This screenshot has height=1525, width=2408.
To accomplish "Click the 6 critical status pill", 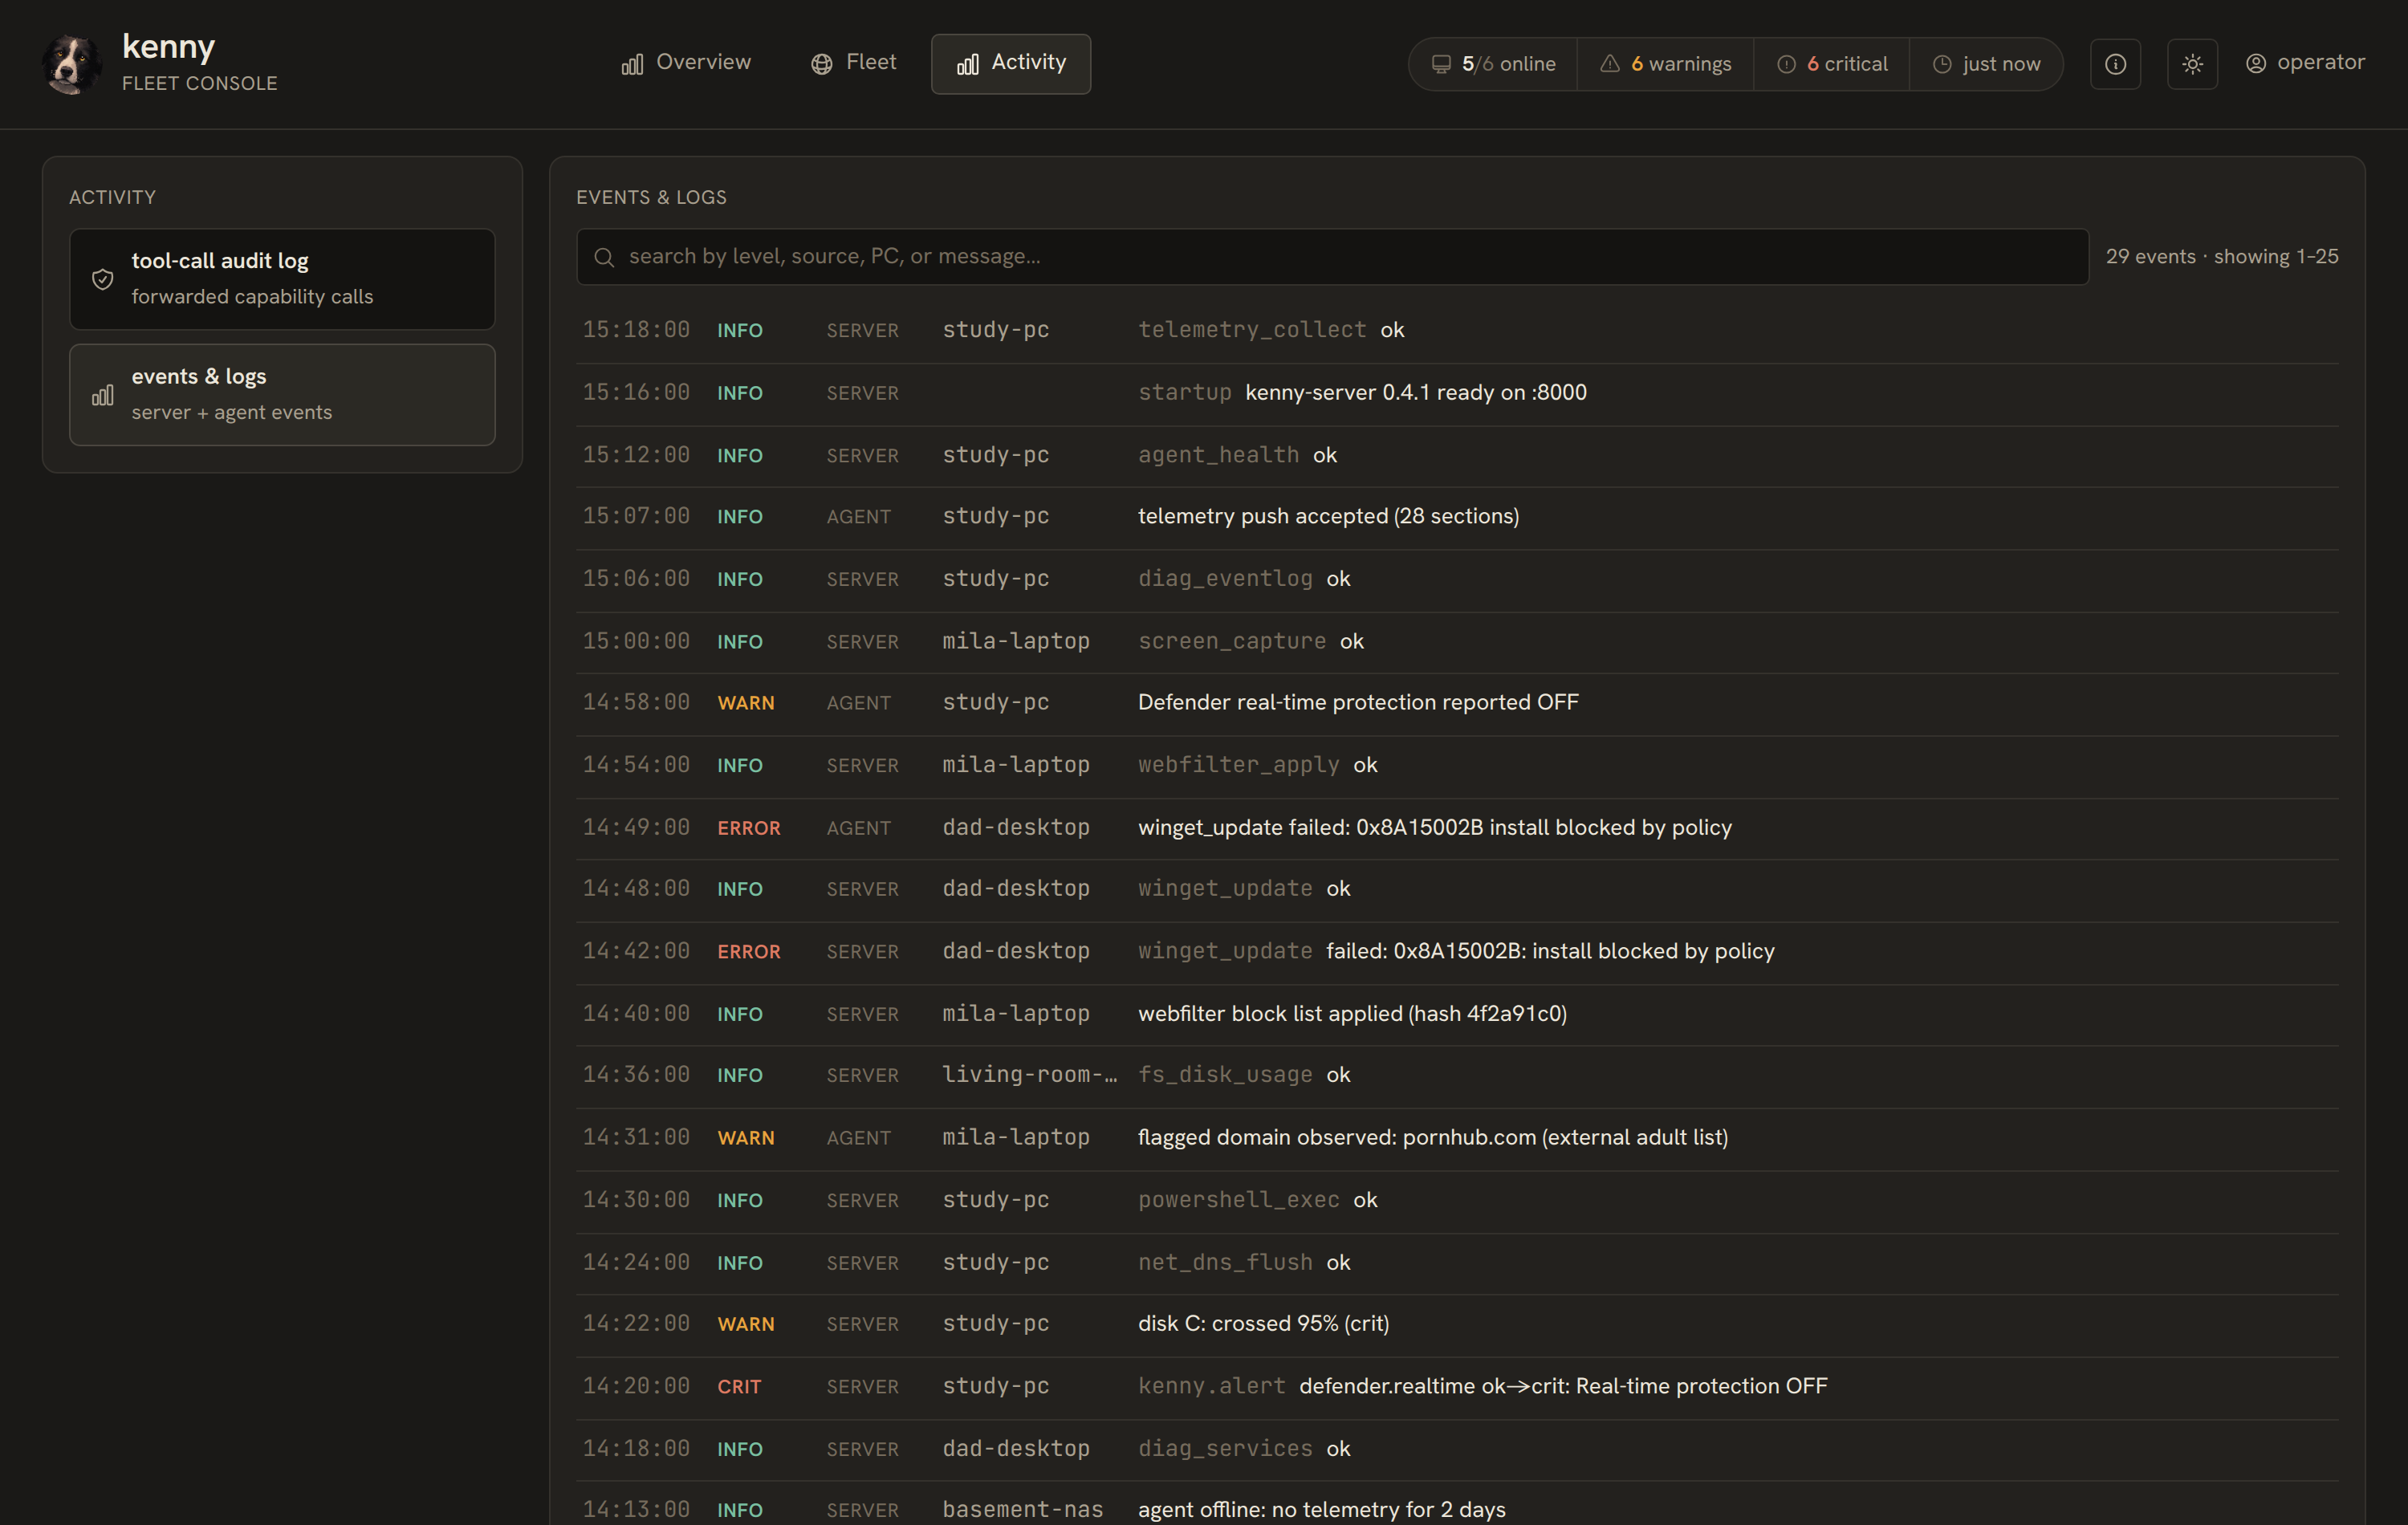I will [x=1832, y=64].
